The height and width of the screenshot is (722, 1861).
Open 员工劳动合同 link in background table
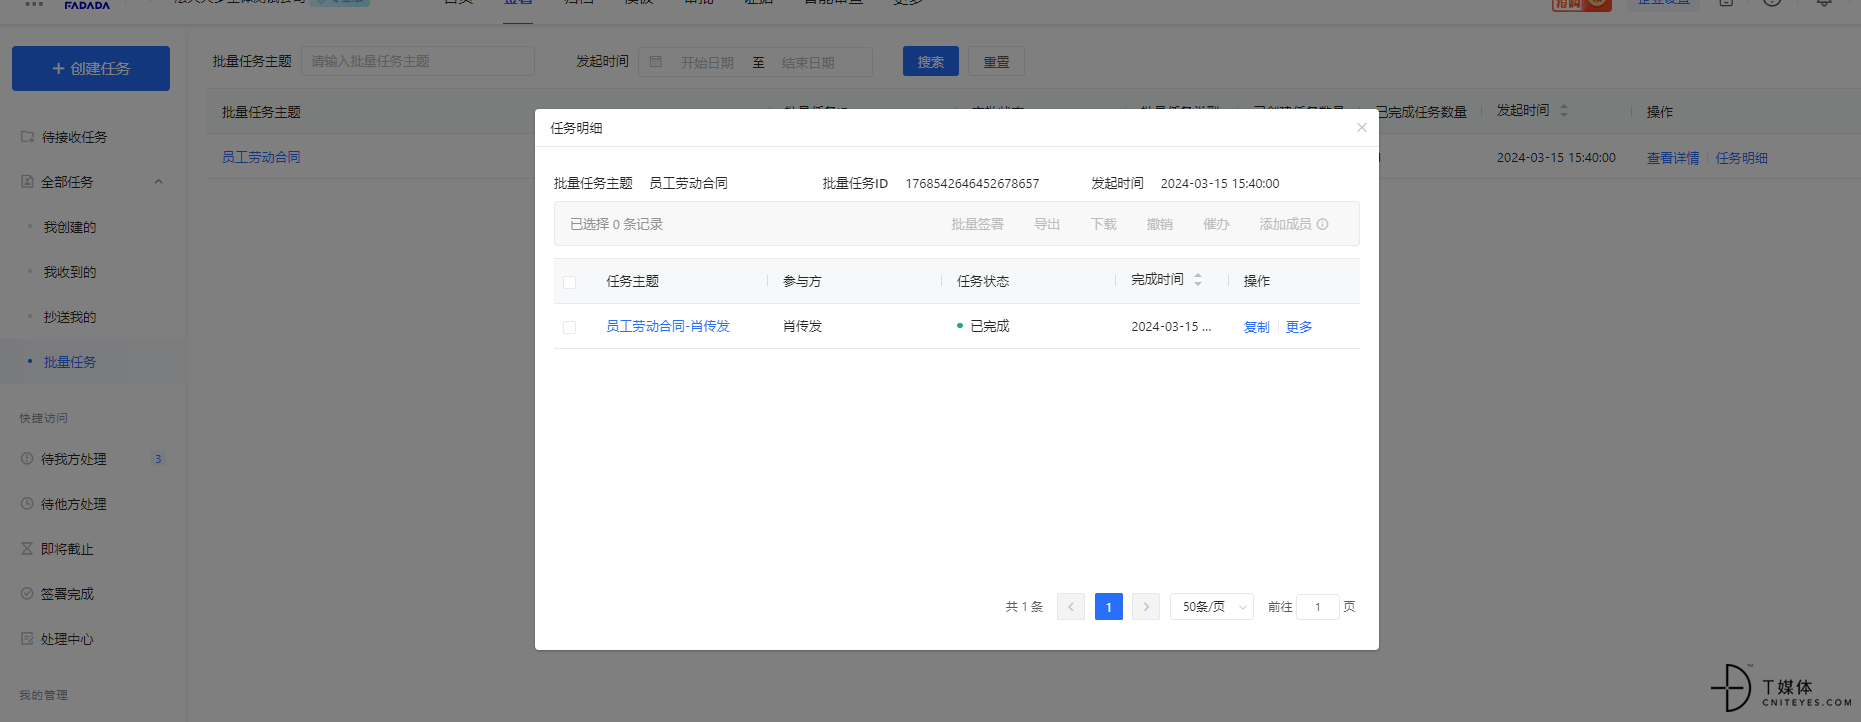[x=261, y=157]
